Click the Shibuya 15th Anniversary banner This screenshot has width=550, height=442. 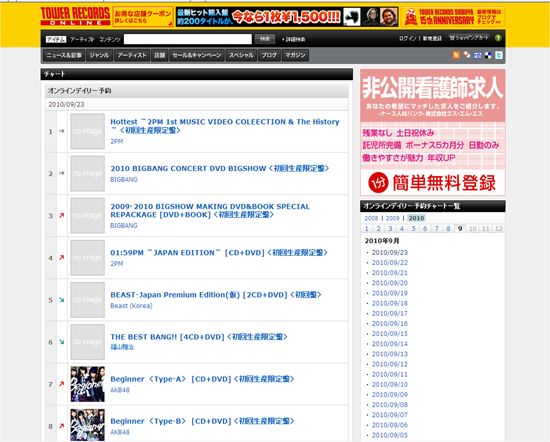[x=454, y=17]
